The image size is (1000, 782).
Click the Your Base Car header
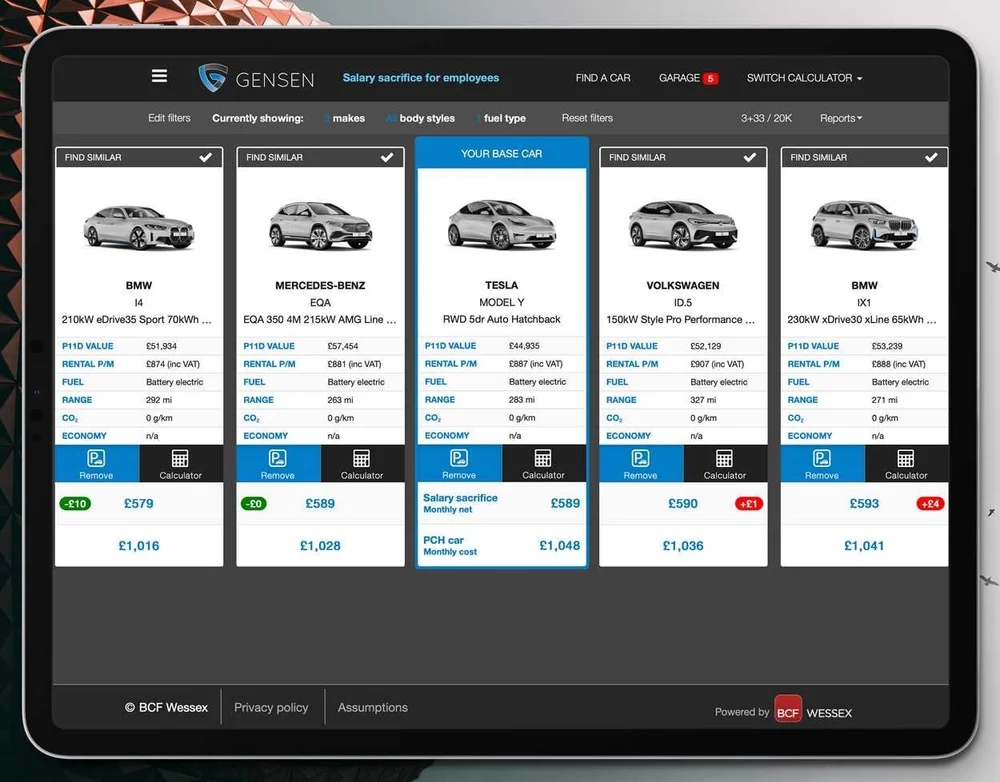click(502, 154)
